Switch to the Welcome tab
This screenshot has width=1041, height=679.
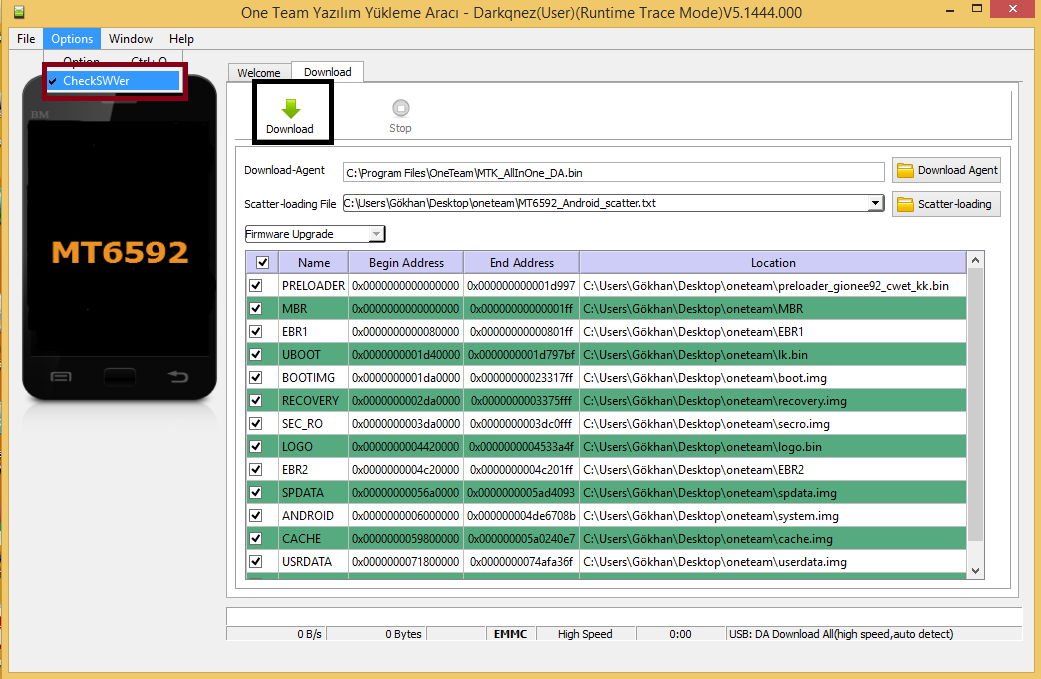tap(259, 73)
